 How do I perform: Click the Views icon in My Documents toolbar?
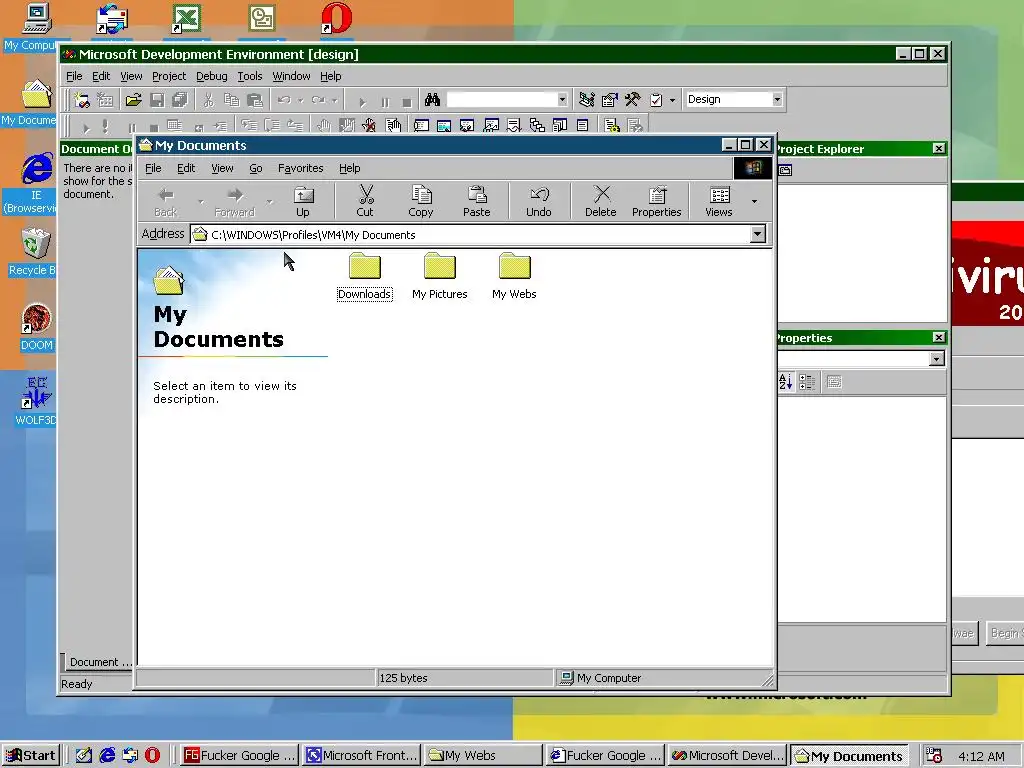[720, 195]
